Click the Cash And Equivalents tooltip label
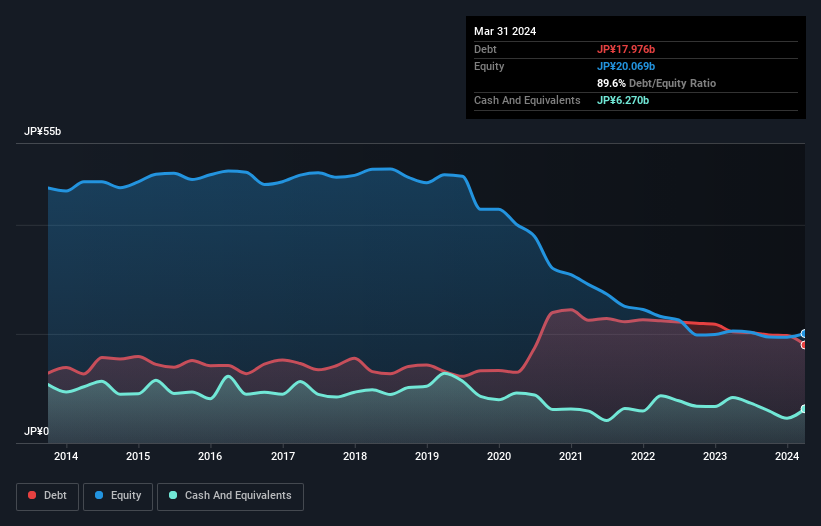The image size is (821, 526). pyautogui.click(x=527, y=100)
